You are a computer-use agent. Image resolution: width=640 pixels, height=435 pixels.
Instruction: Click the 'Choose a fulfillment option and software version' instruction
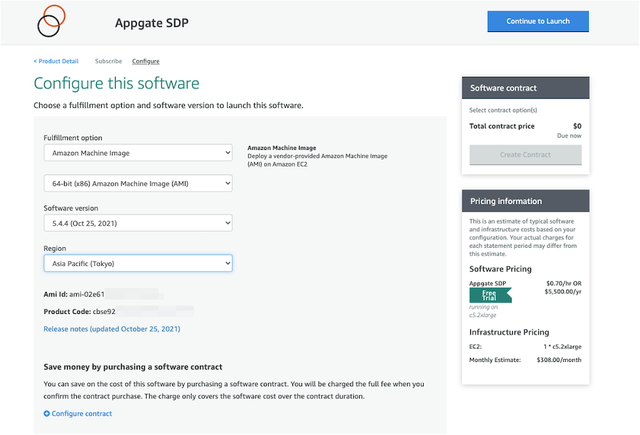168,105
